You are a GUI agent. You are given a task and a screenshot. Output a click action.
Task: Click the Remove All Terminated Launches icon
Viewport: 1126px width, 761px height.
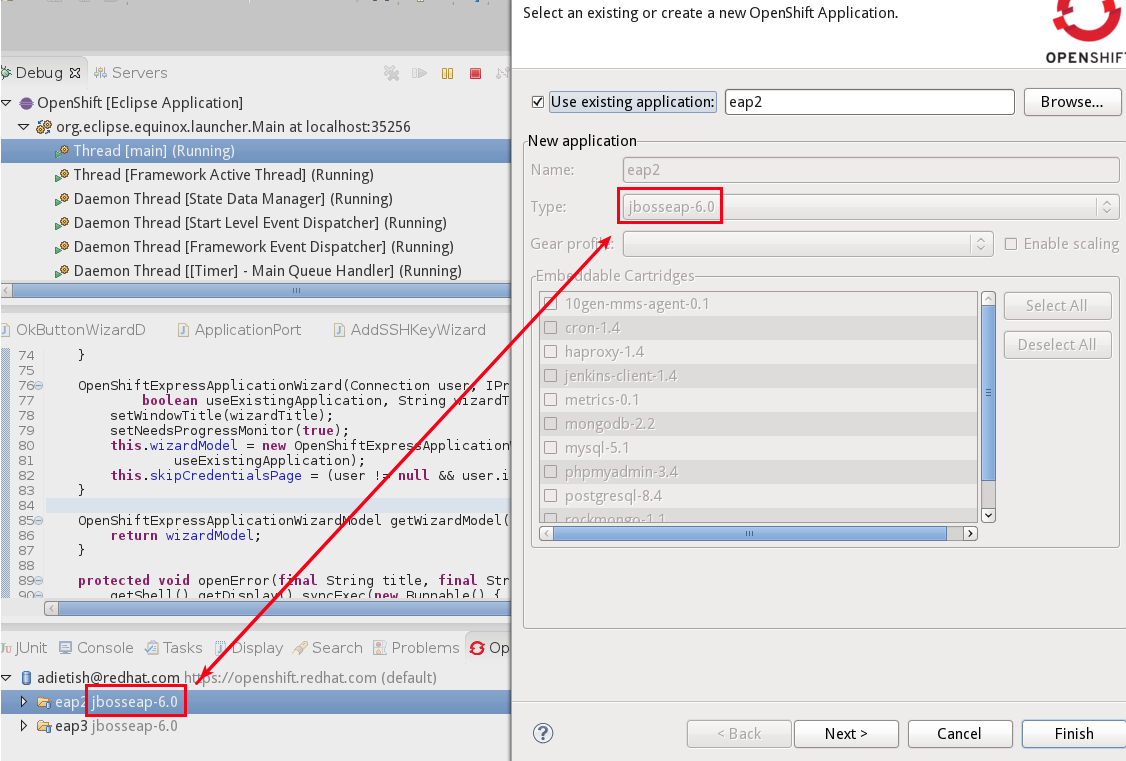391,73
